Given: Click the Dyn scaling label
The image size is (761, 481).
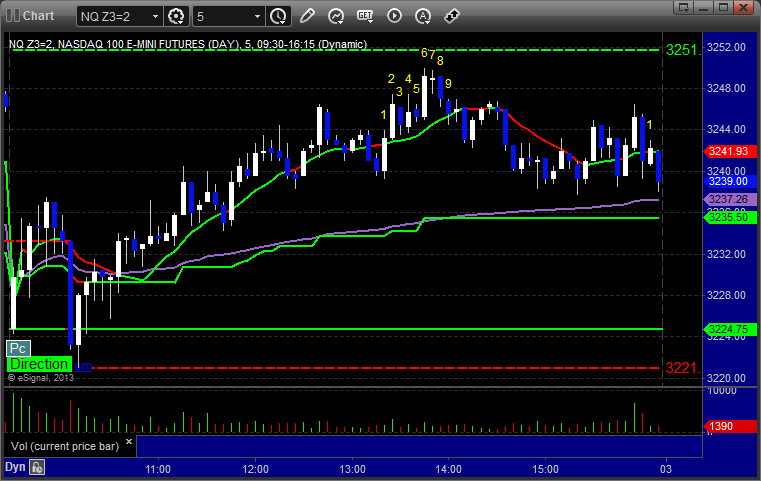Looking at the screenshot, I should coord(15,467).
